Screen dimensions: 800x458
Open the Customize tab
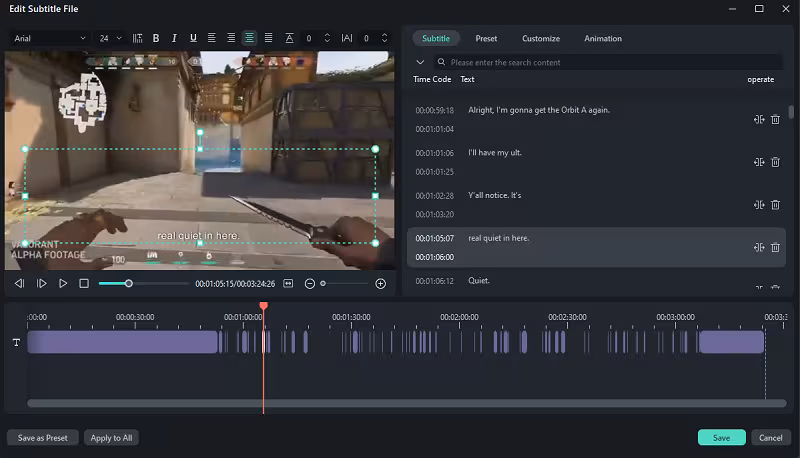click(x=541, y=38)
